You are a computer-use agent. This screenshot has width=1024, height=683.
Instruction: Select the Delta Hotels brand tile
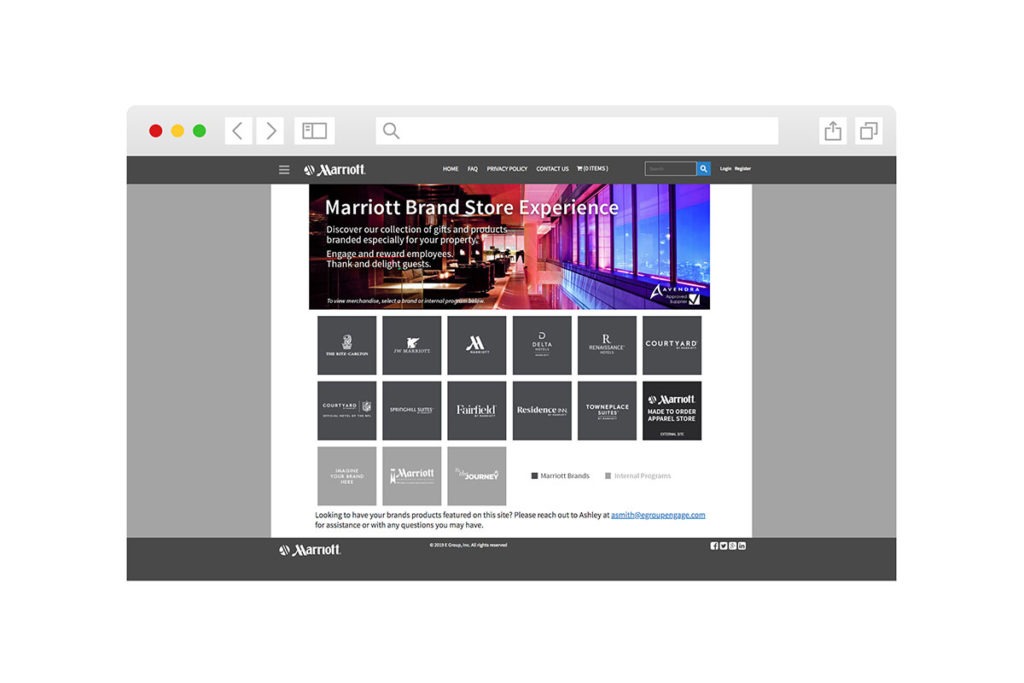542,345
